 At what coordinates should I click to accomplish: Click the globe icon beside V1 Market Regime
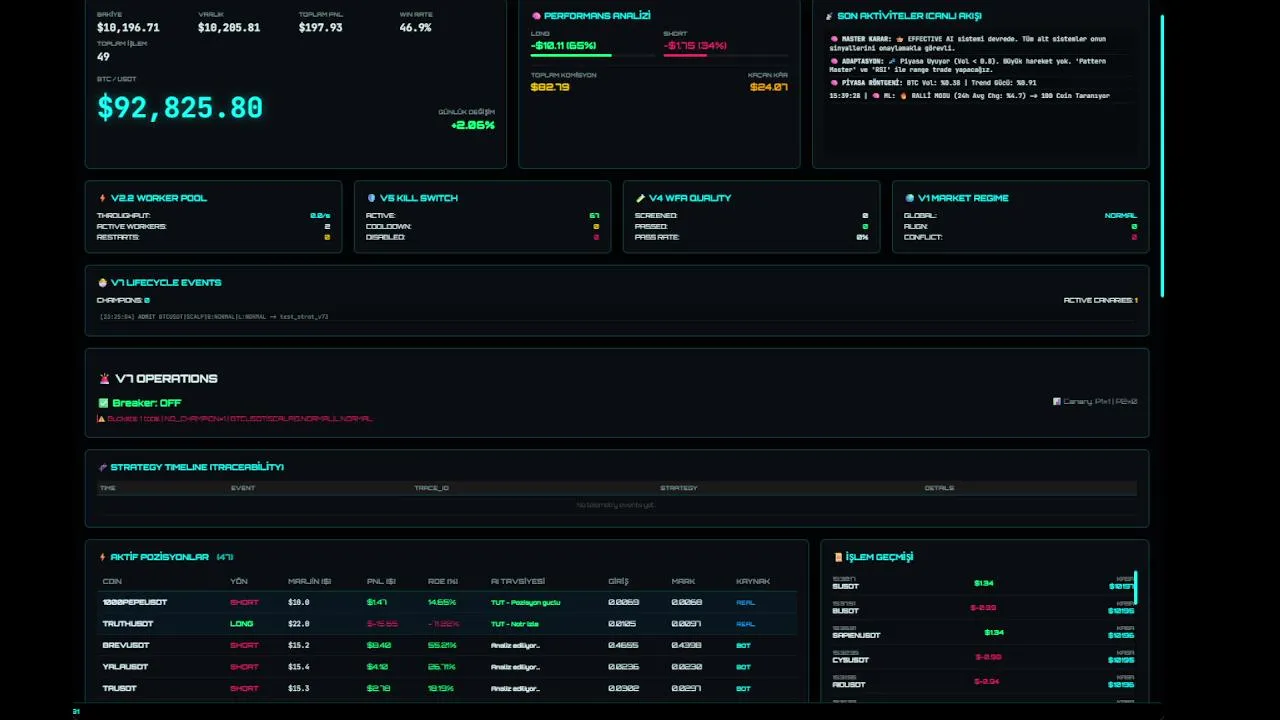click(909, 198)
